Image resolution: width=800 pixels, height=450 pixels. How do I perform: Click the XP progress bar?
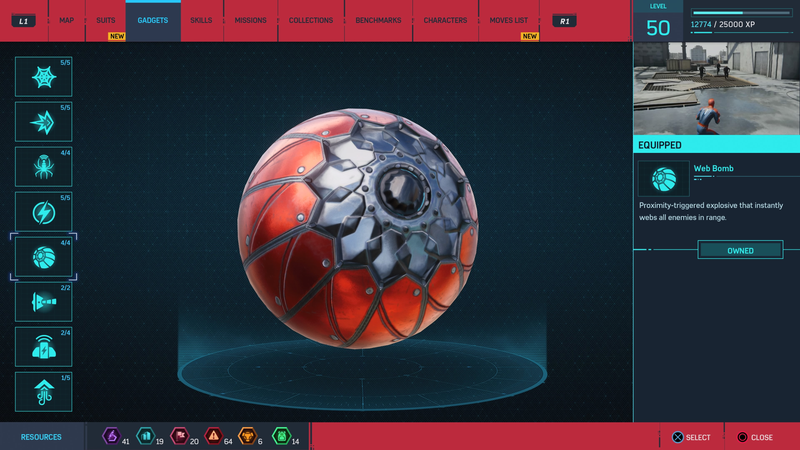pos(741,12)
